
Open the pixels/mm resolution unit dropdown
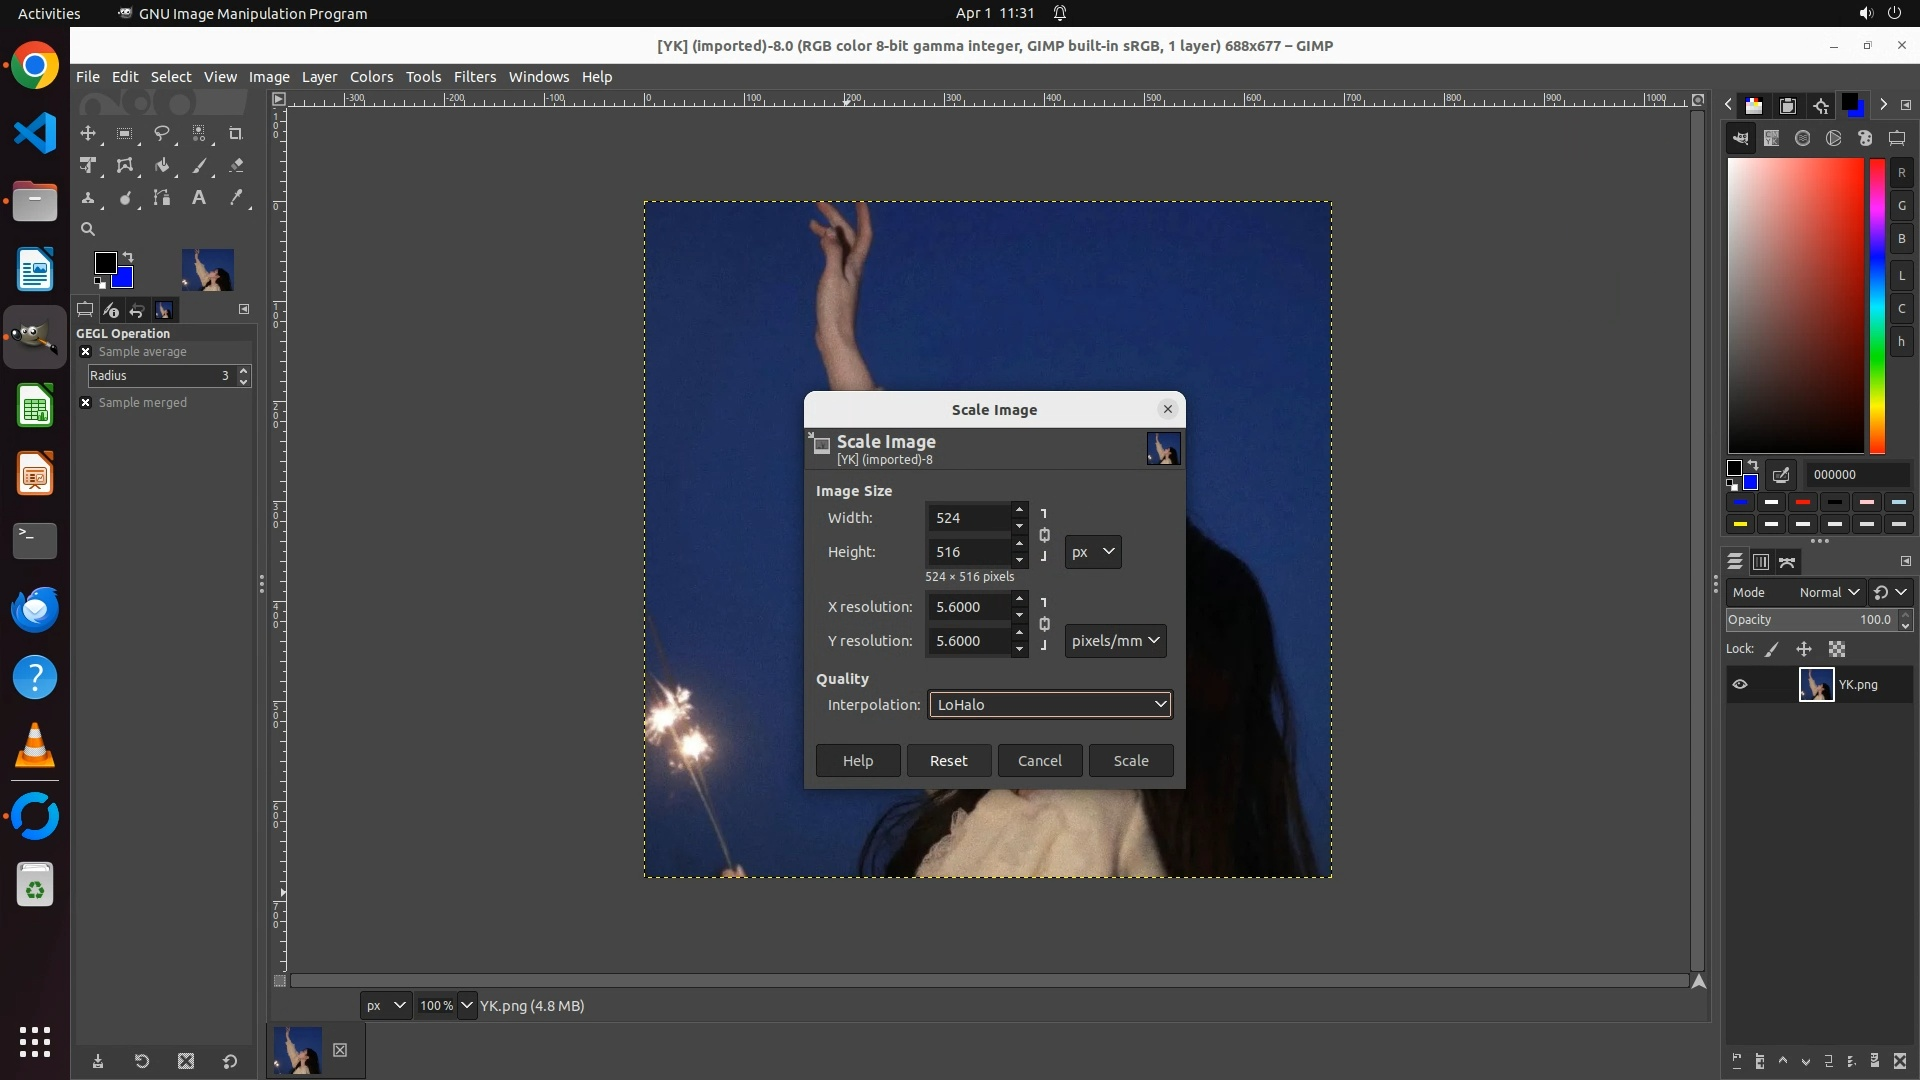[1115, 641]
